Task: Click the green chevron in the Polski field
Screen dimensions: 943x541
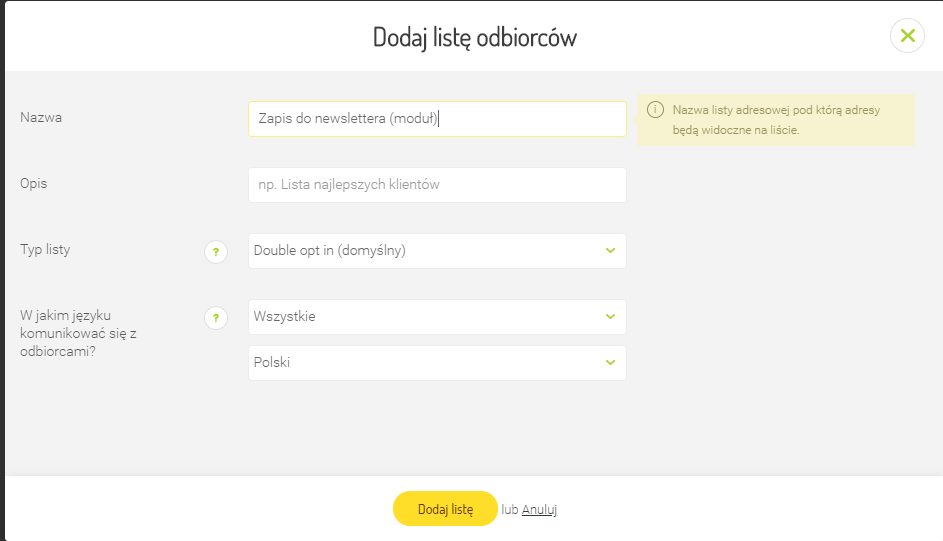Action: [x=610, y=363]
